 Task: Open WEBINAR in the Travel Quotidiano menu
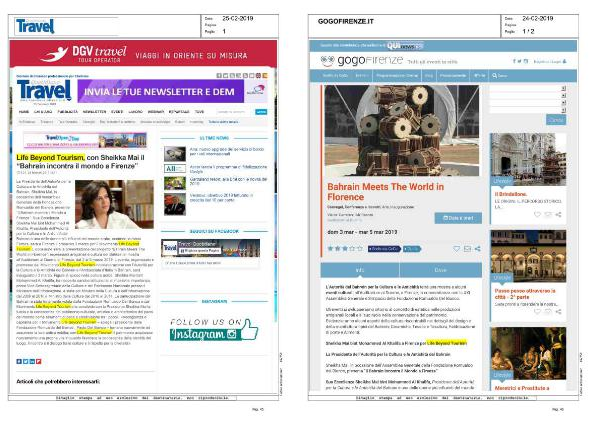point(156,112)
